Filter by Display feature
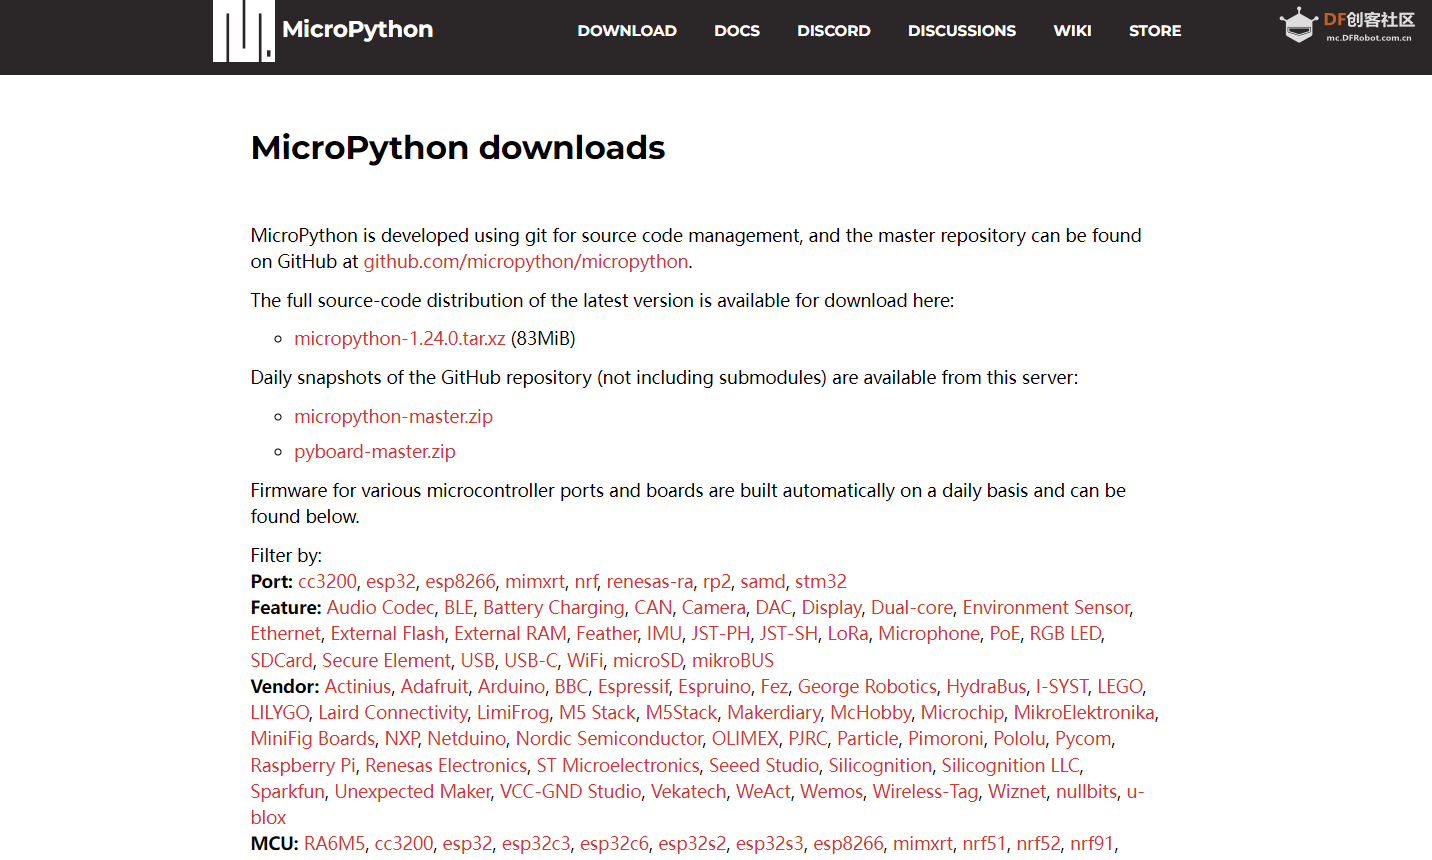This screenshot has width=1432, height=860. pyautogui.click(x=832, y=608)
